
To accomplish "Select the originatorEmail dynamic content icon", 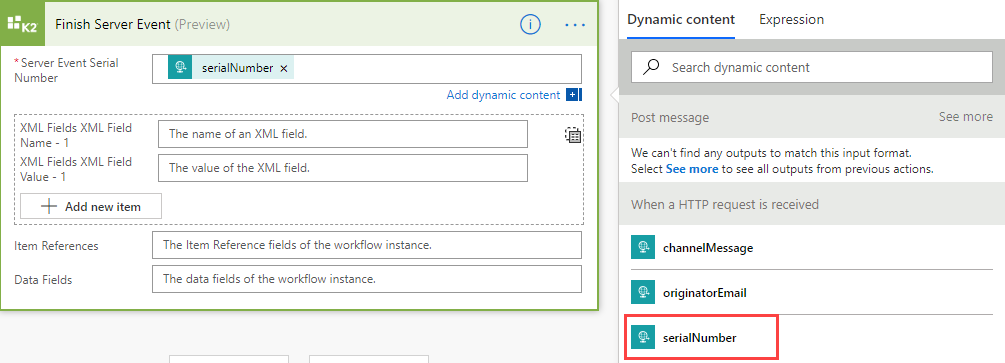I will coord(642,292).
